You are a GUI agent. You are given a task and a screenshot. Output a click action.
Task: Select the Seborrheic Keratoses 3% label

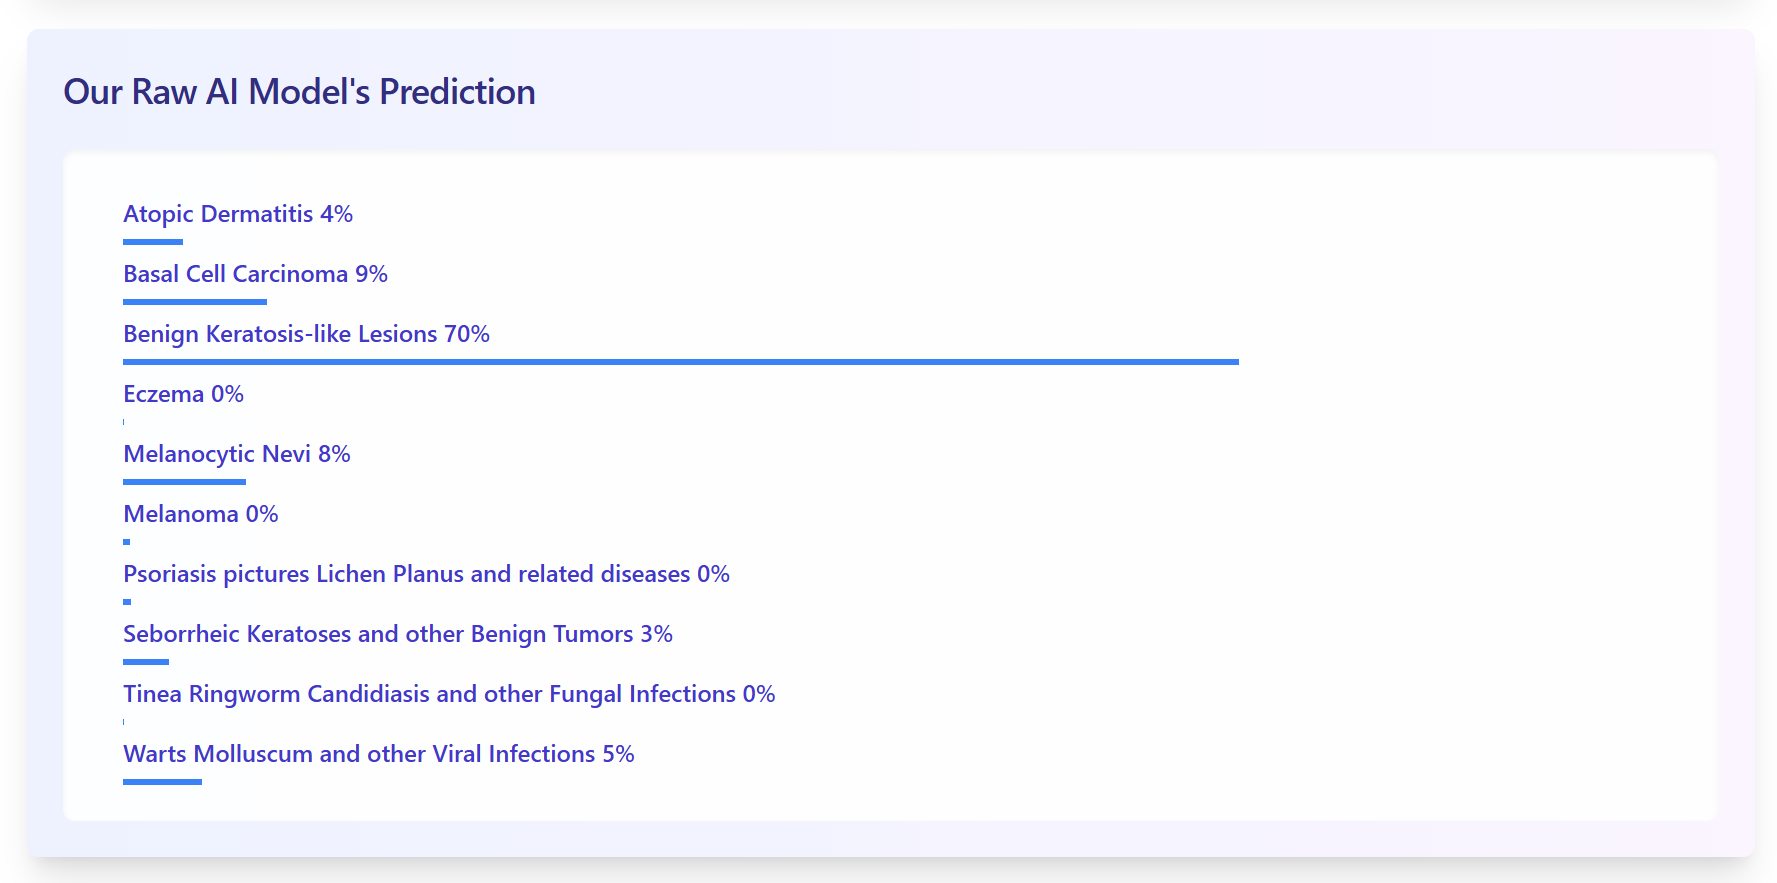(397, 634)
